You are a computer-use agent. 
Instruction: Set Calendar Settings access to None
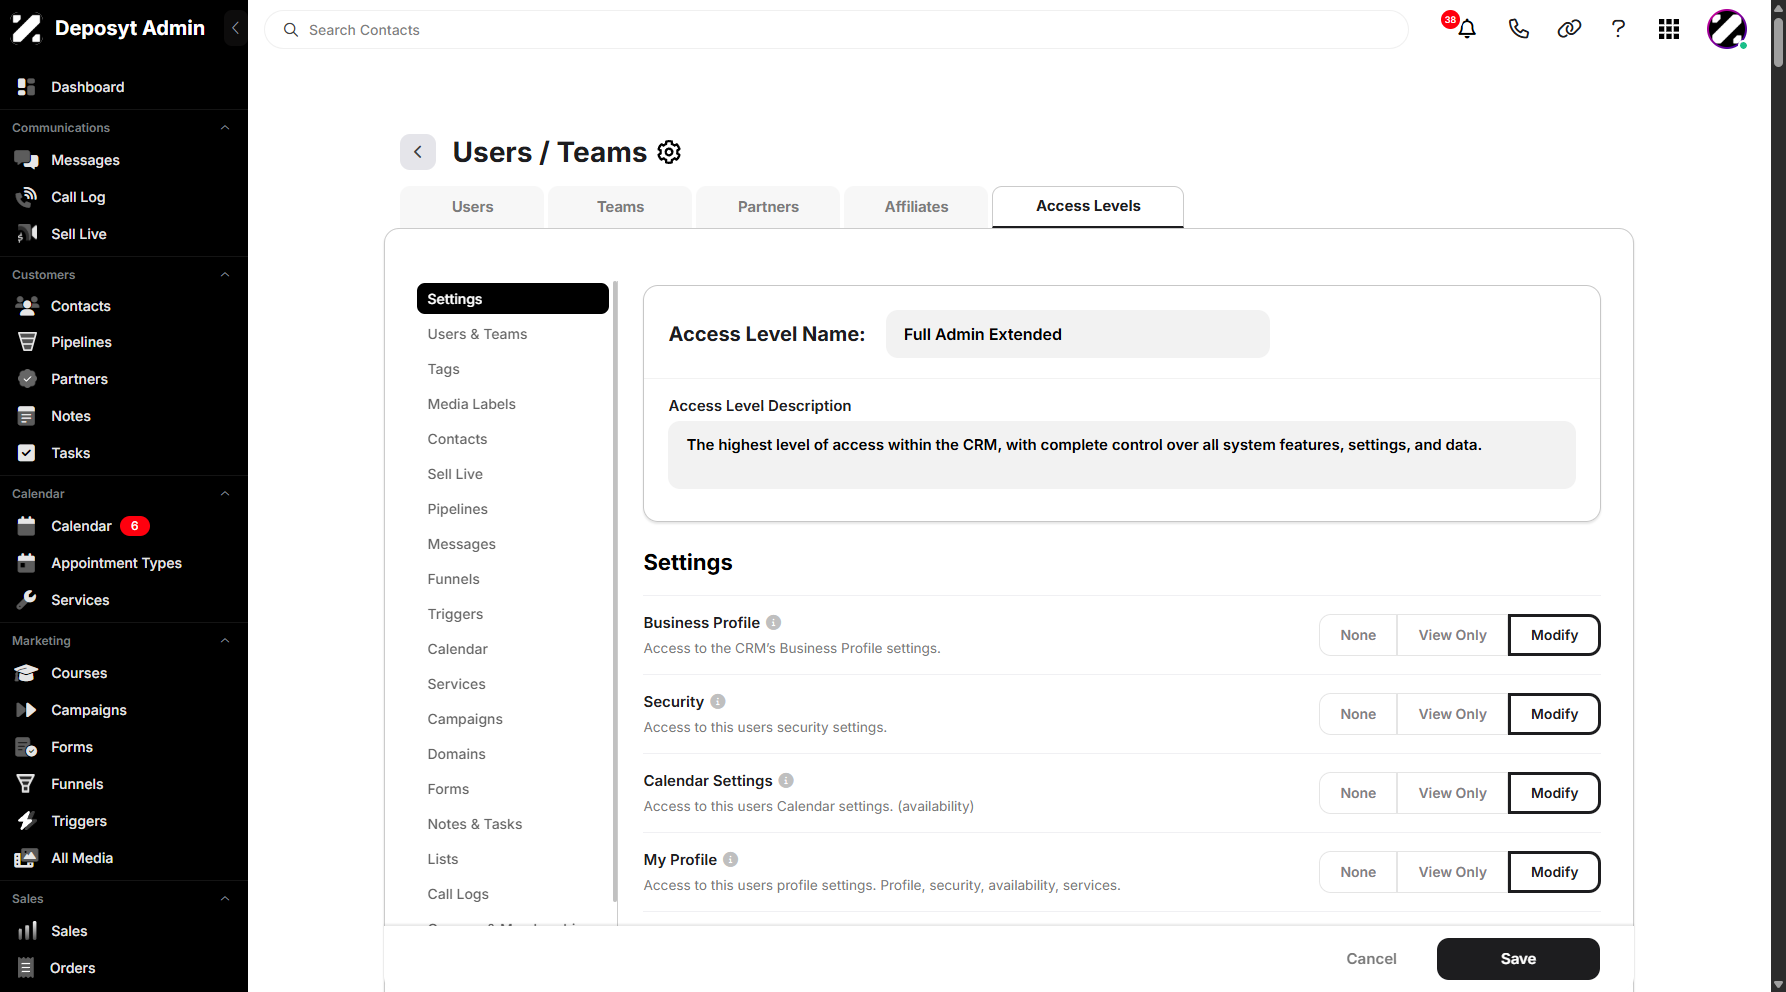click(1358, 793)
